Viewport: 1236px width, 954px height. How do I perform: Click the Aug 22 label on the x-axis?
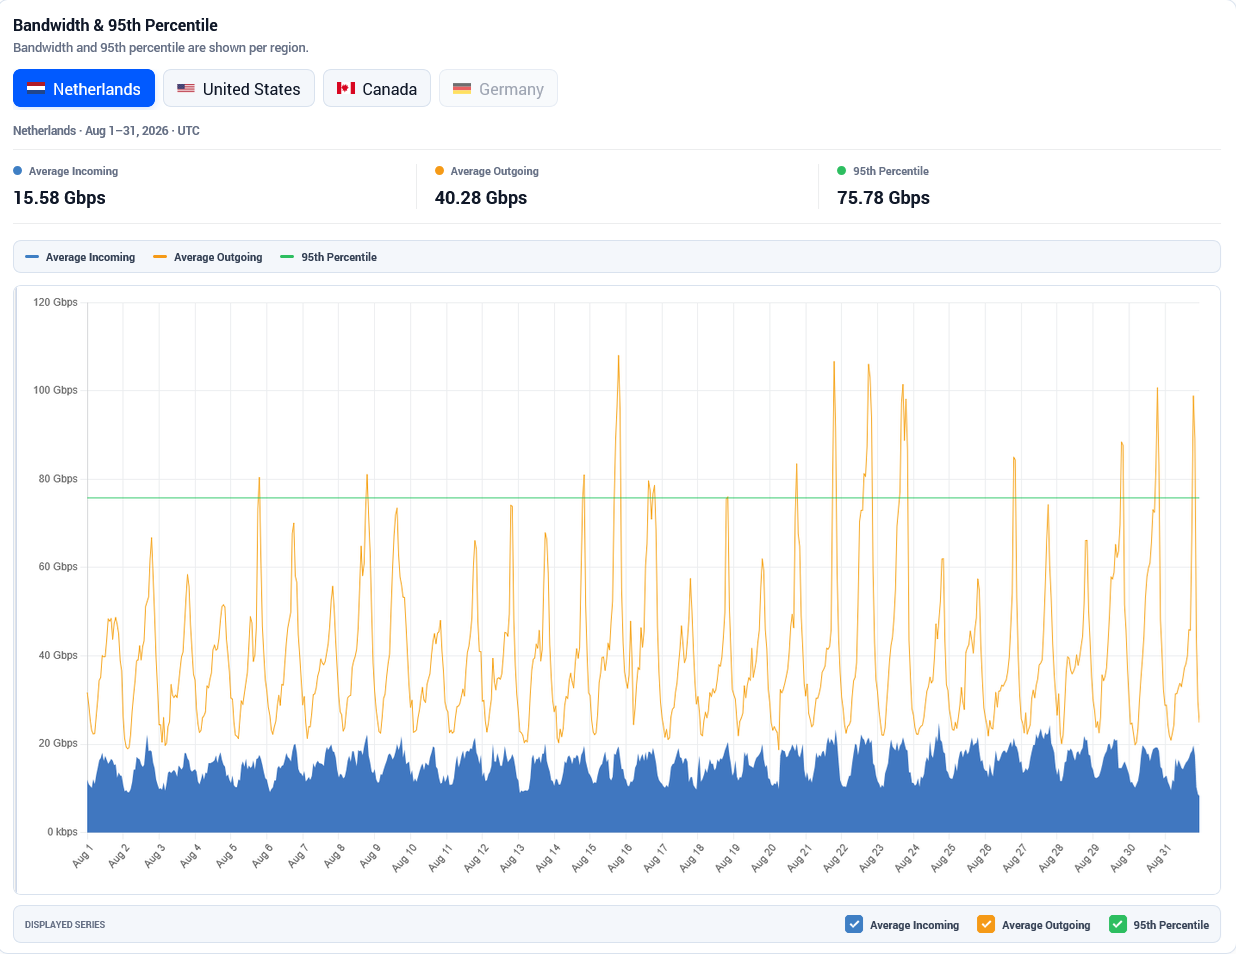(x=836, y=858)
